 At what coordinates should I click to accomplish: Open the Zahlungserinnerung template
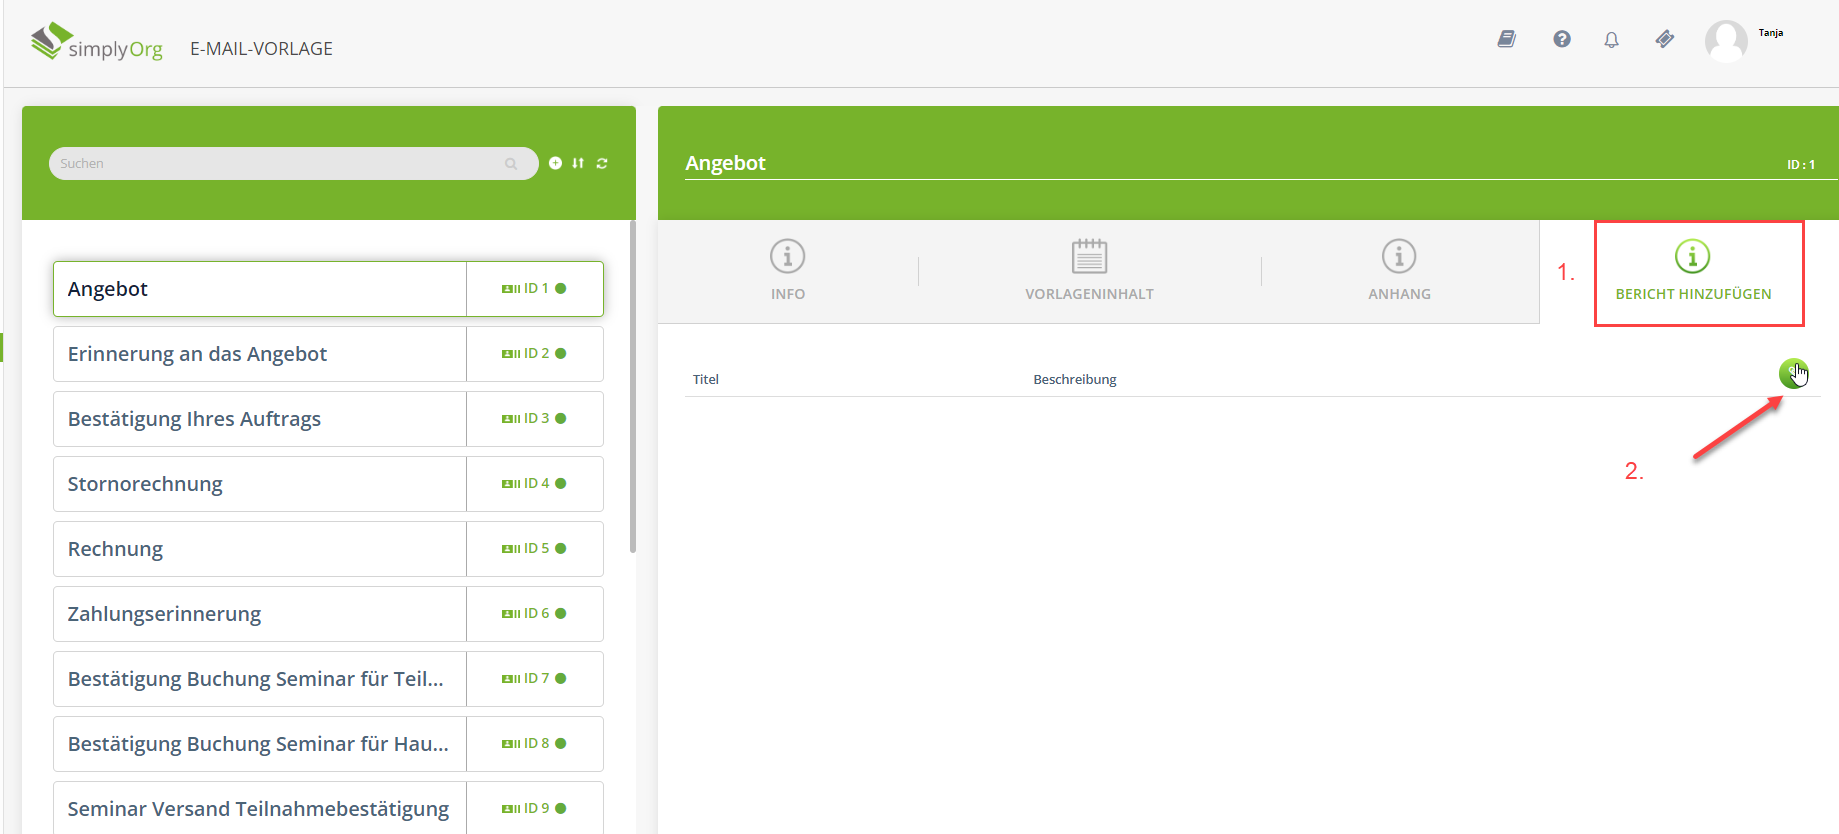click(260, 614)
